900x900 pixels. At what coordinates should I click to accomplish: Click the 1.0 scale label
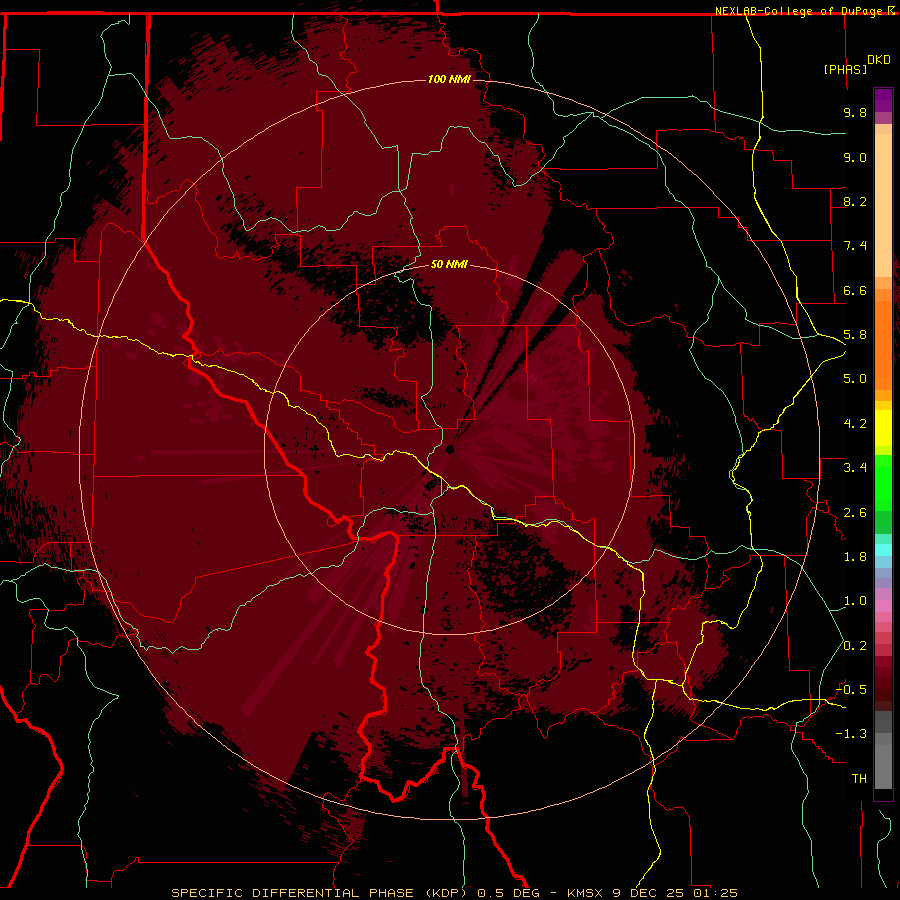[x=855, y=601]
